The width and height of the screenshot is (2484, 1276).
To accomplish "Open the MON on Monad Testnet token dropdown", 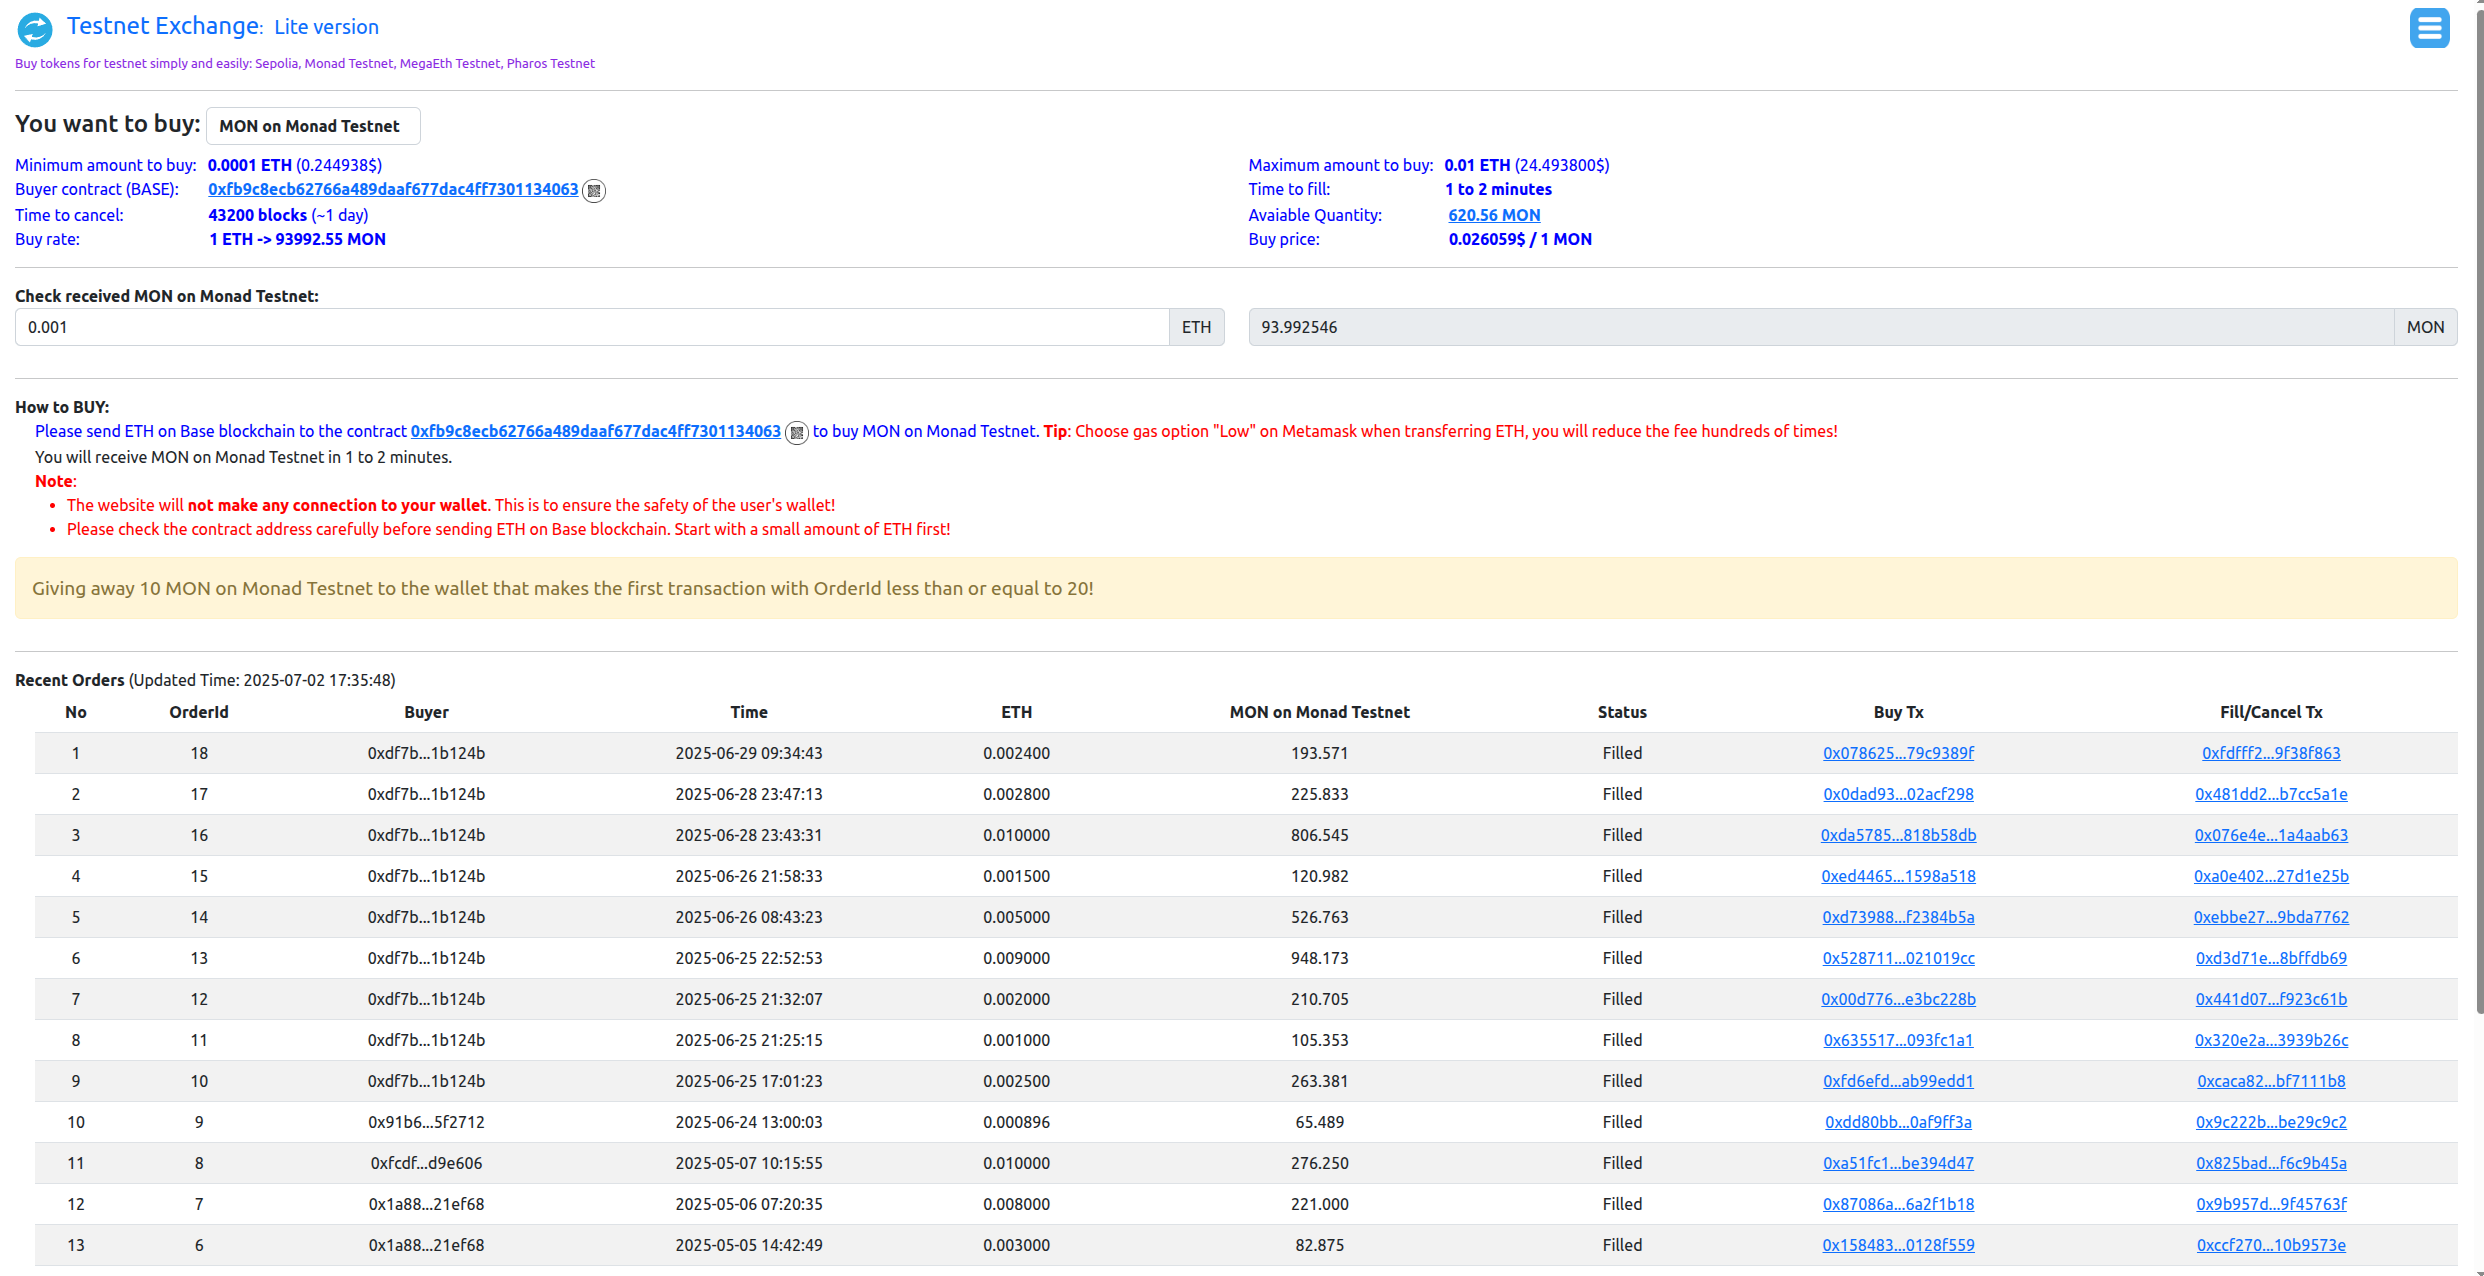I will click(x=313, y=126).
